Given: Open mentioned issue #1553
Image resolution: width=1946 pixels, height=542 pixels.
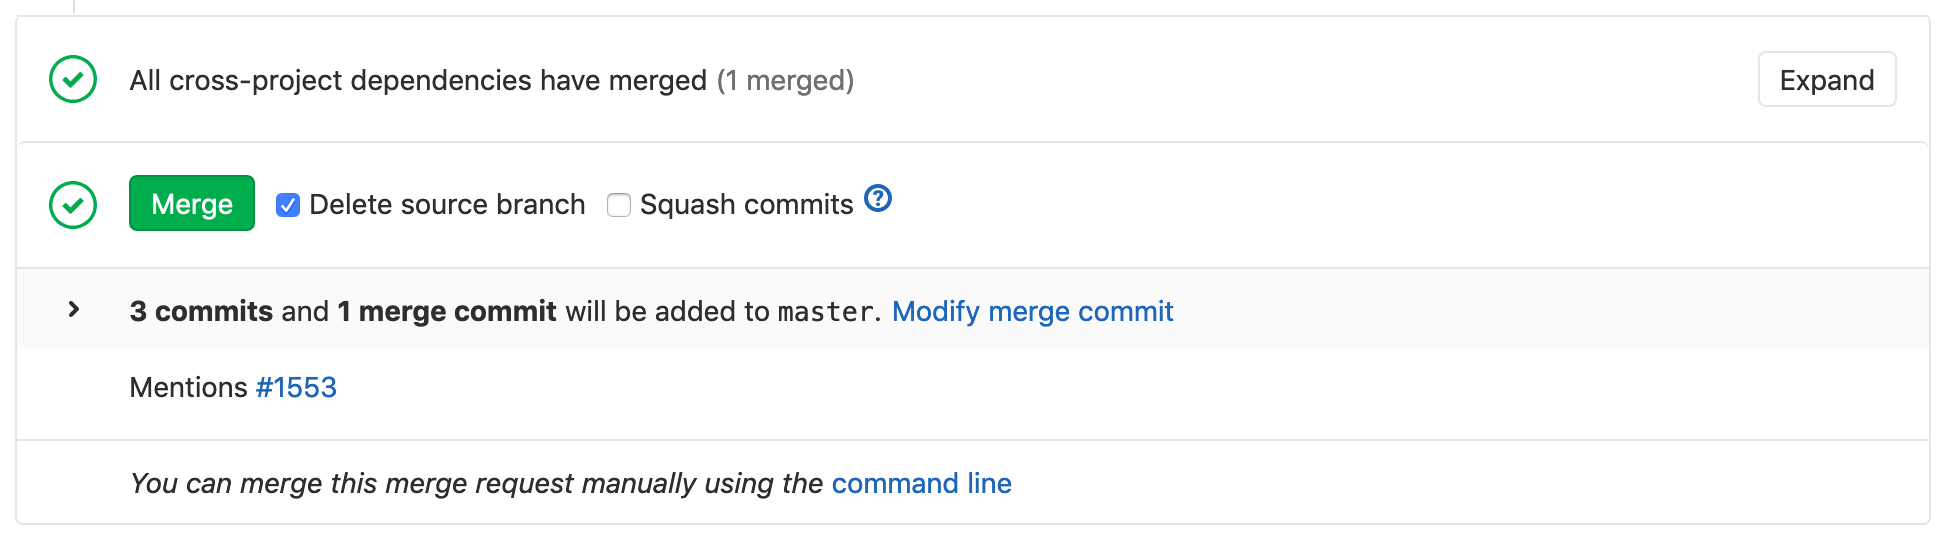Looking at the screenshot, I should 296,388.
